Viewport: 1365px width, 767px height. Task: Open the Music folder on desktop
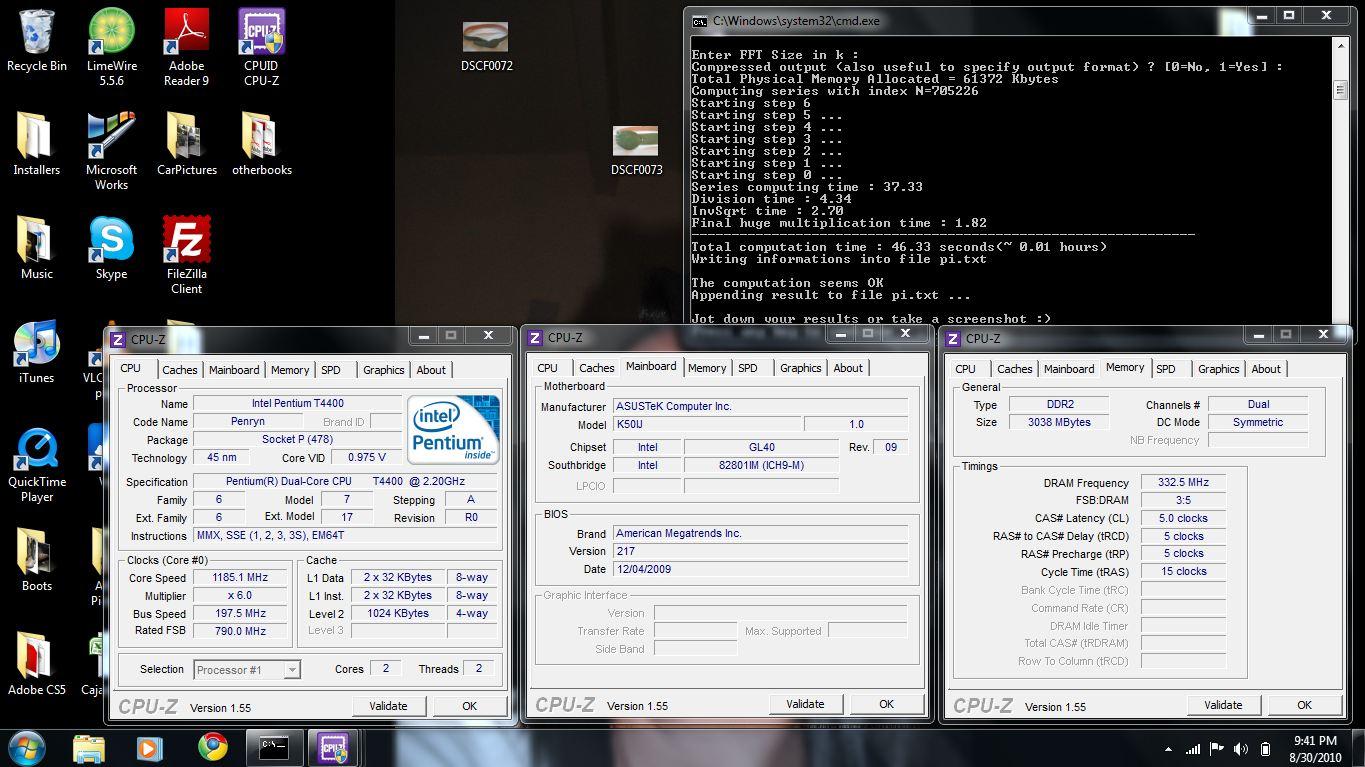[37, 248]
